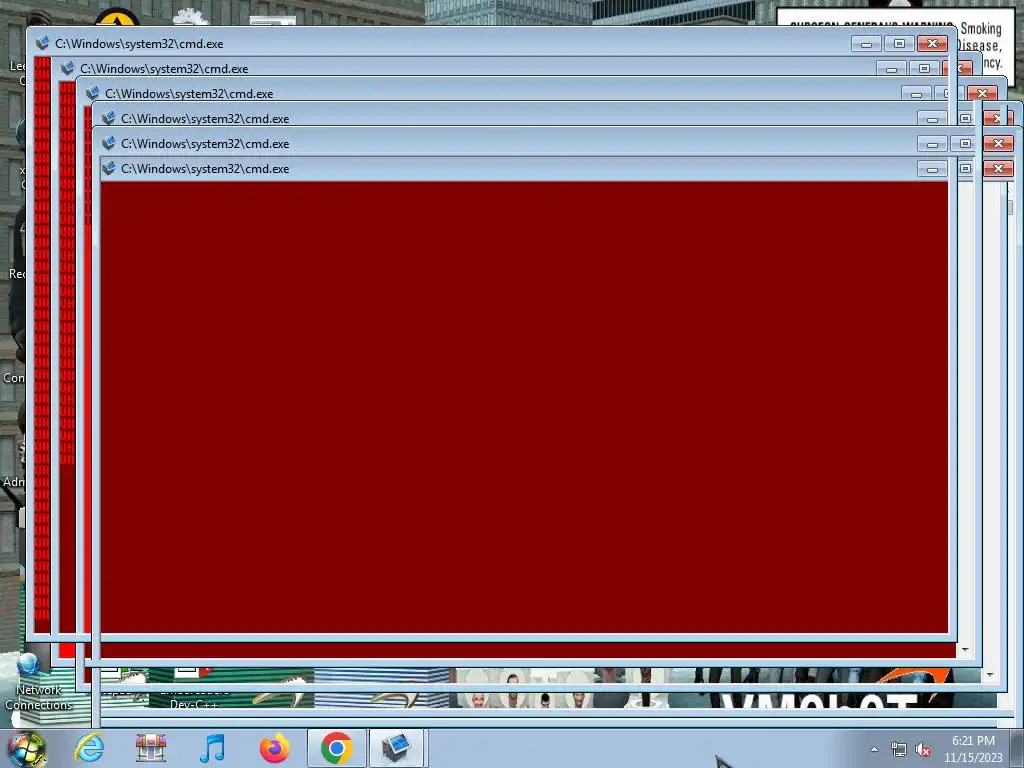The image size is (1024, 768).
Task: Open the Windows Start menu orb
Action: (26, 748)
